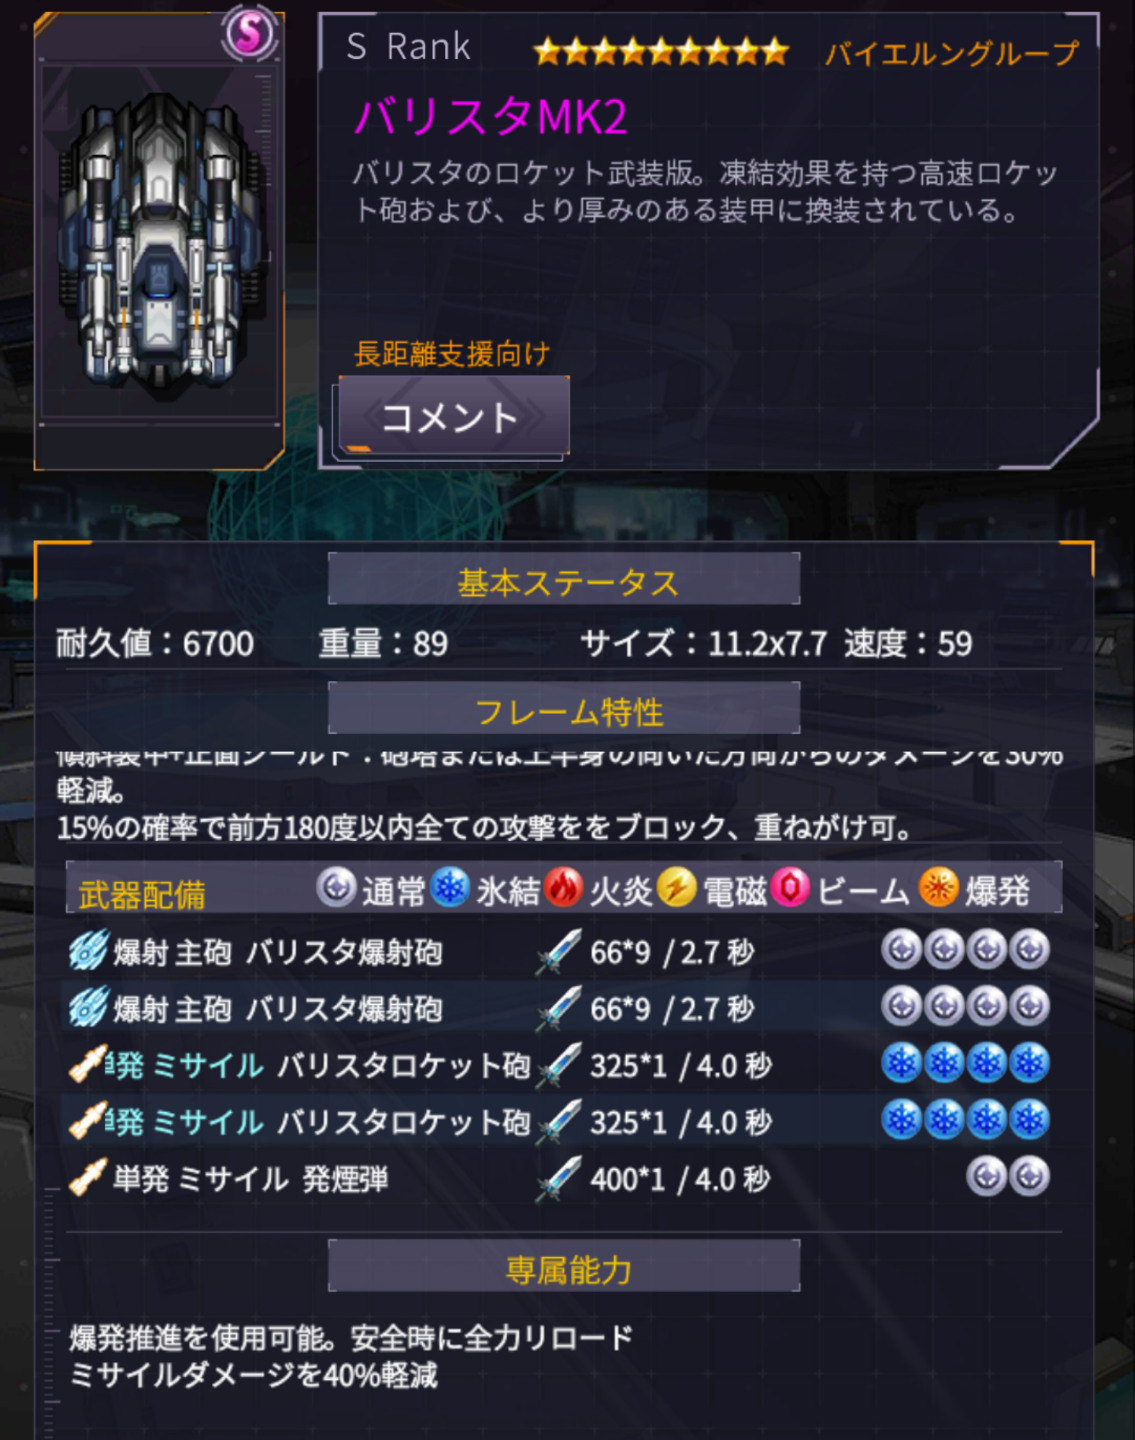Select first バリスタ爆射砲 weapon row

[562, 951]
